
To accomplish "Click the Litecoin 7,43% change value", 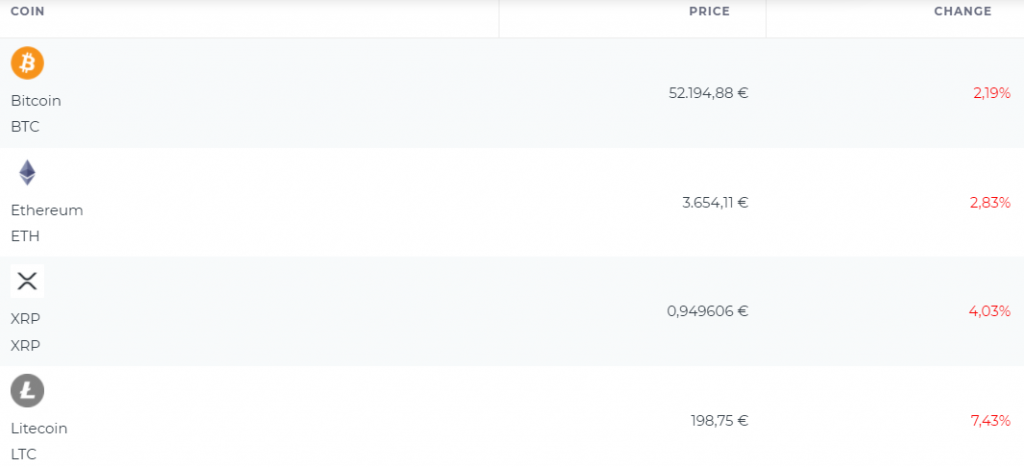I will (x=991, y=421).
